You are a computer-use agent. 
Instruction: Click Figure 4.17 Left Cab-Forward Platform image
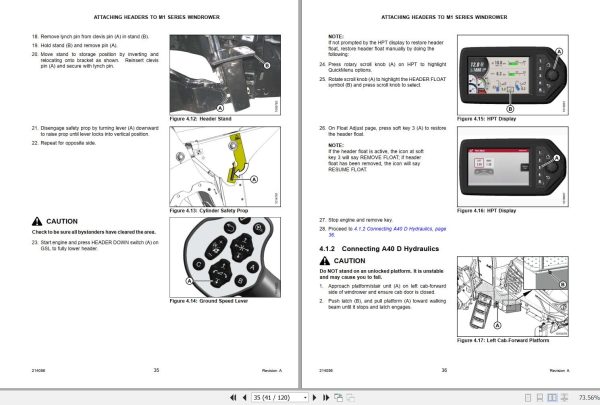pos(513,297)
